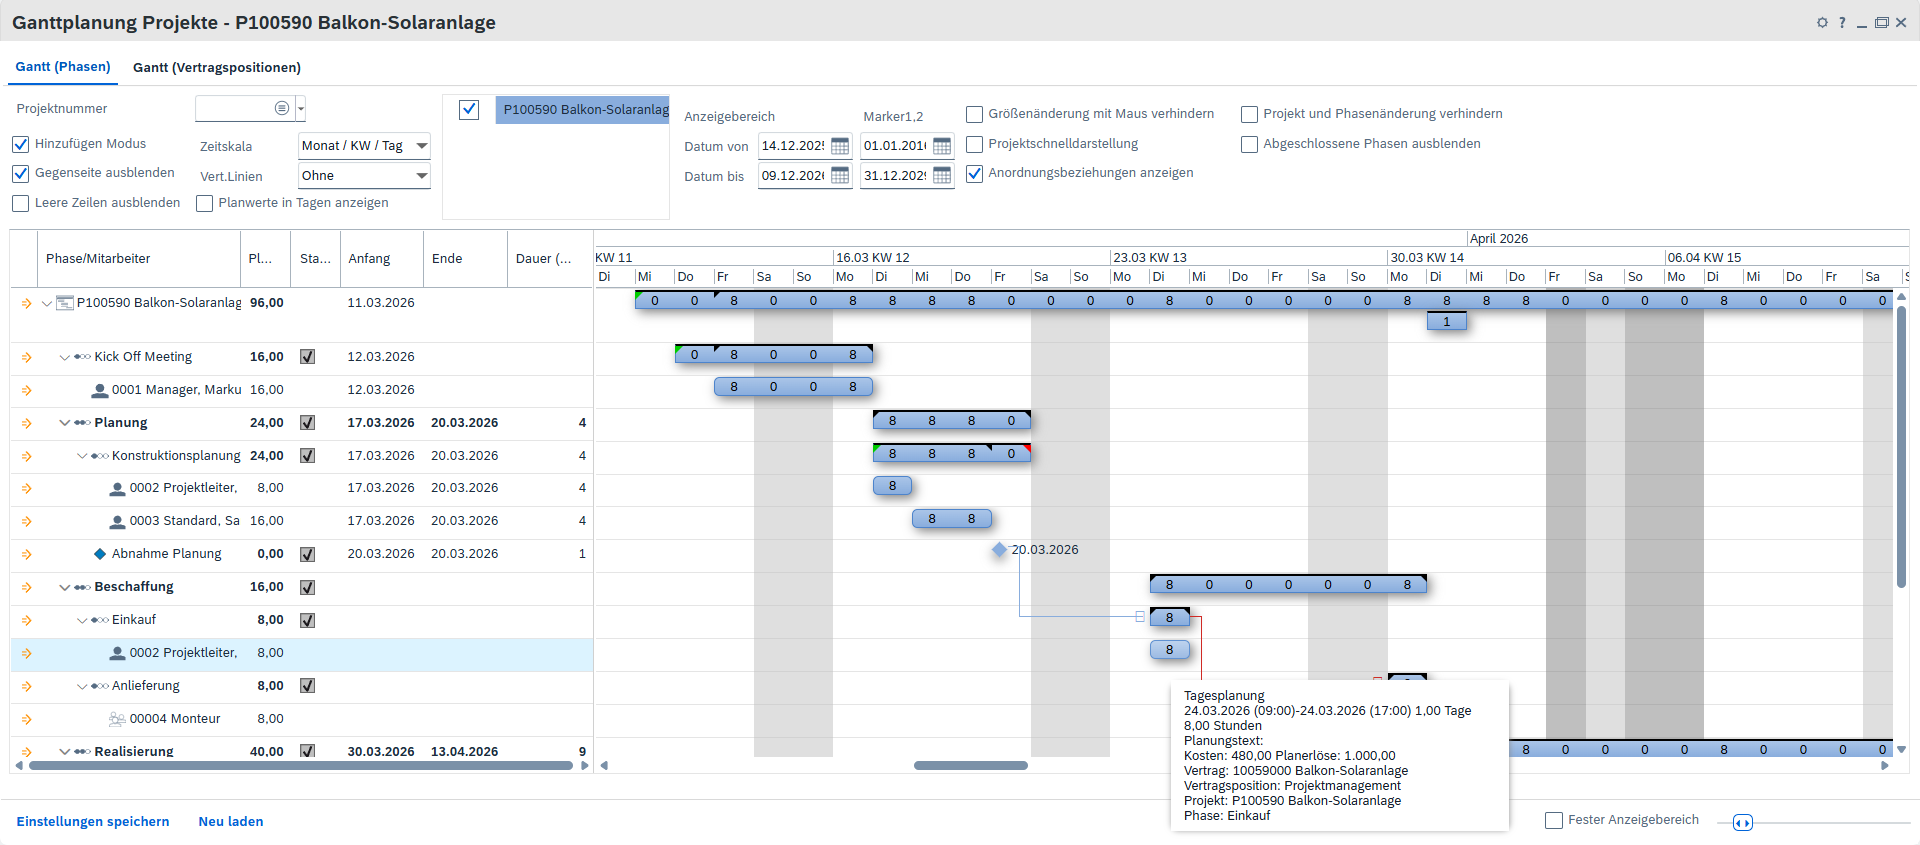Click arrow icon in Anlieferung row
The width and height of the screenshot is (1920, 845).
27,686
